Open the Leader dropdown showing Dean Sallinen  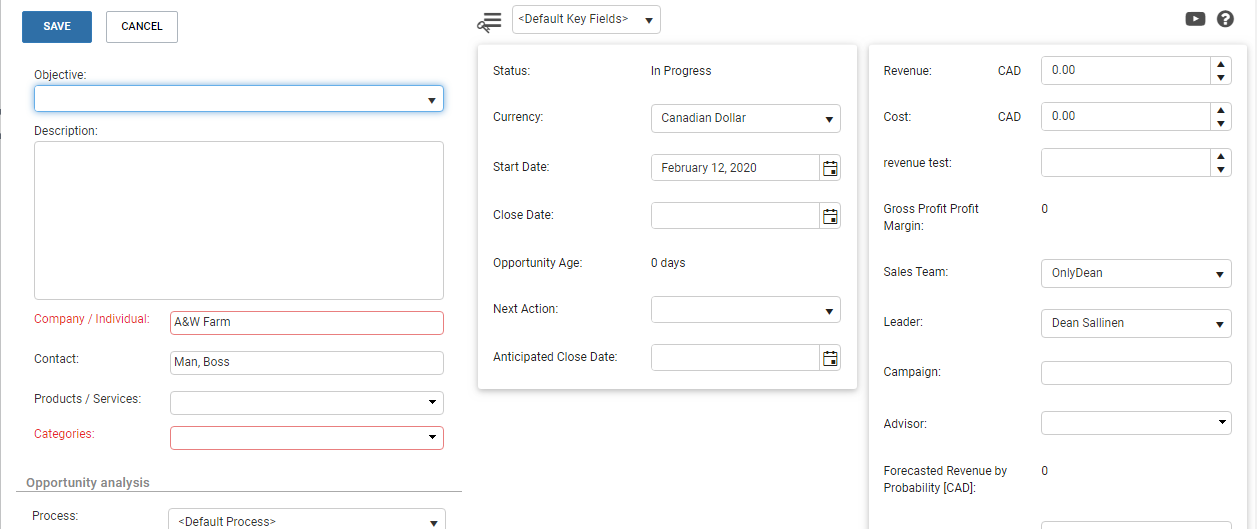[x=1136, y=324]
